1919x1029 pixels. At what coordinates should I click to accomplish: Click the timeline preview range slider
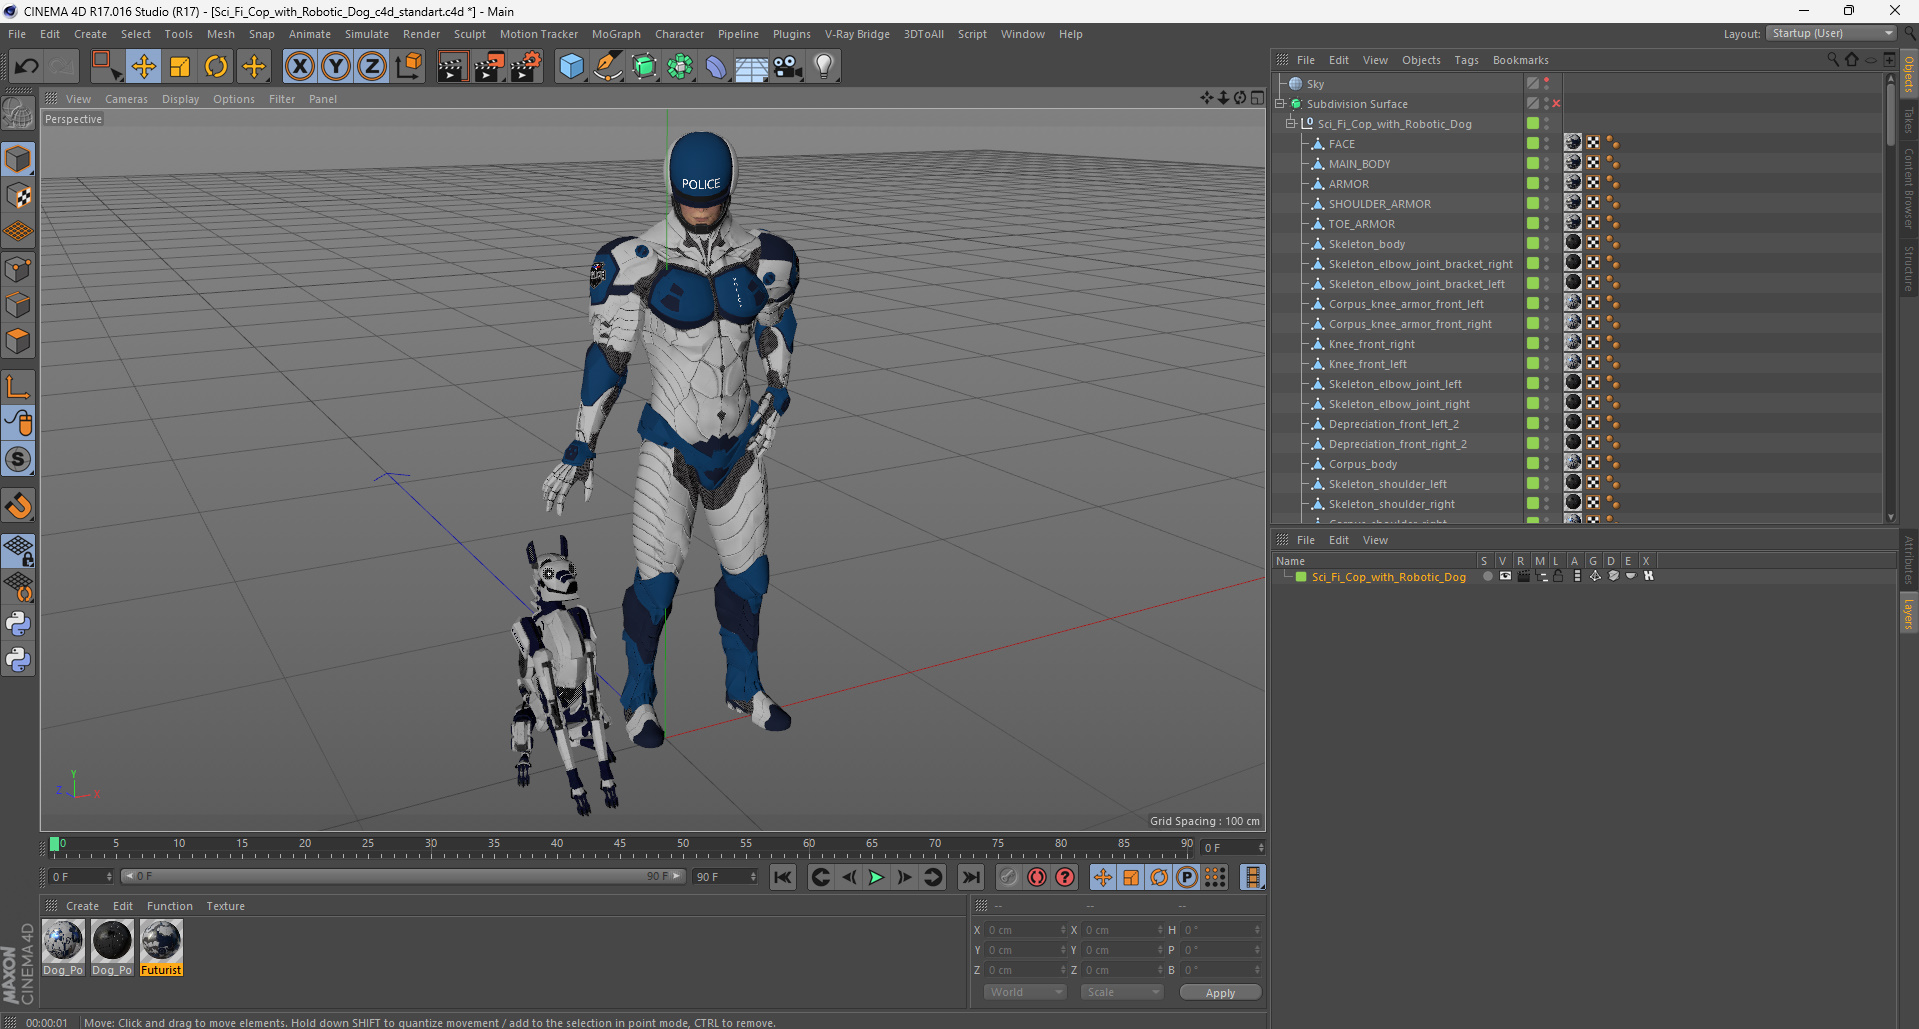pos(403,876)
